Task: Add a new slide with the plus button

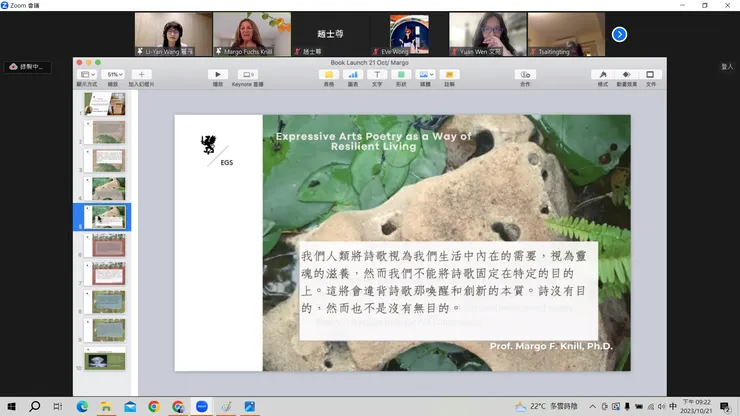Action: point(141,75)
